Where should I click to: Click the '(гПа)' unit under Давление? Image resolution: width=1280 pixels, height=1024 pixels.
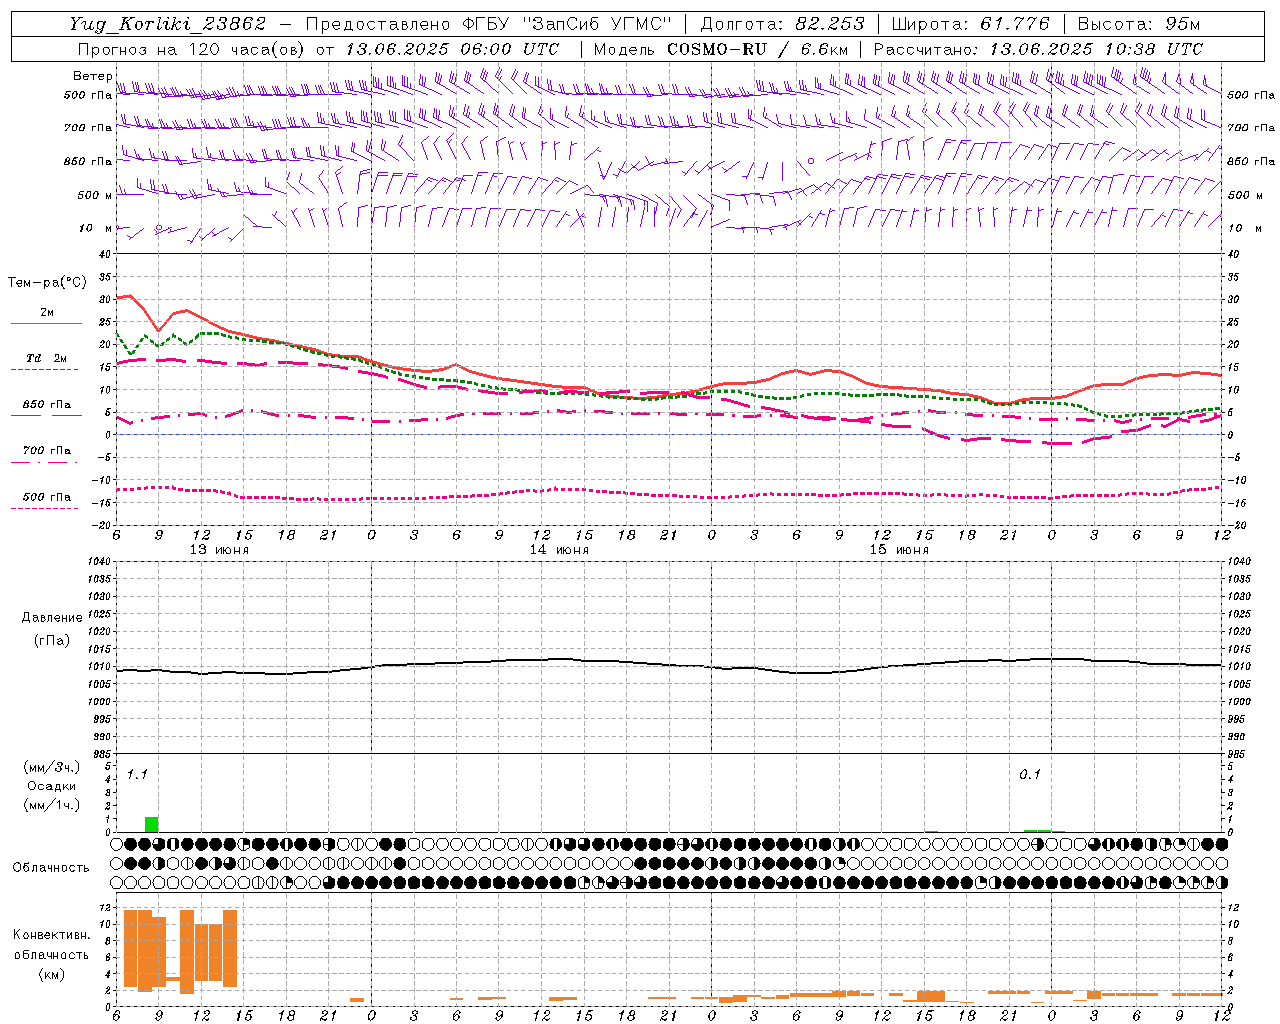tap(51, 641)
